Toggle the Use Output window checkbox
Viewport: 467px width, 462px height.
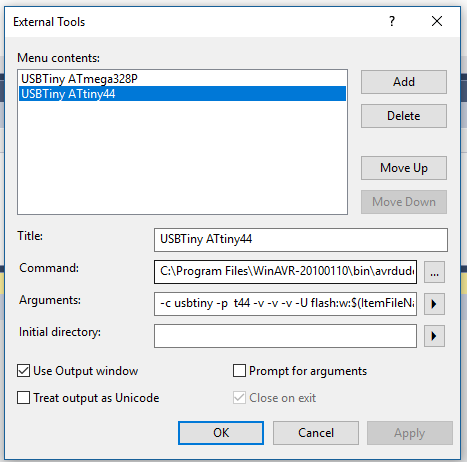coord(24,371)
